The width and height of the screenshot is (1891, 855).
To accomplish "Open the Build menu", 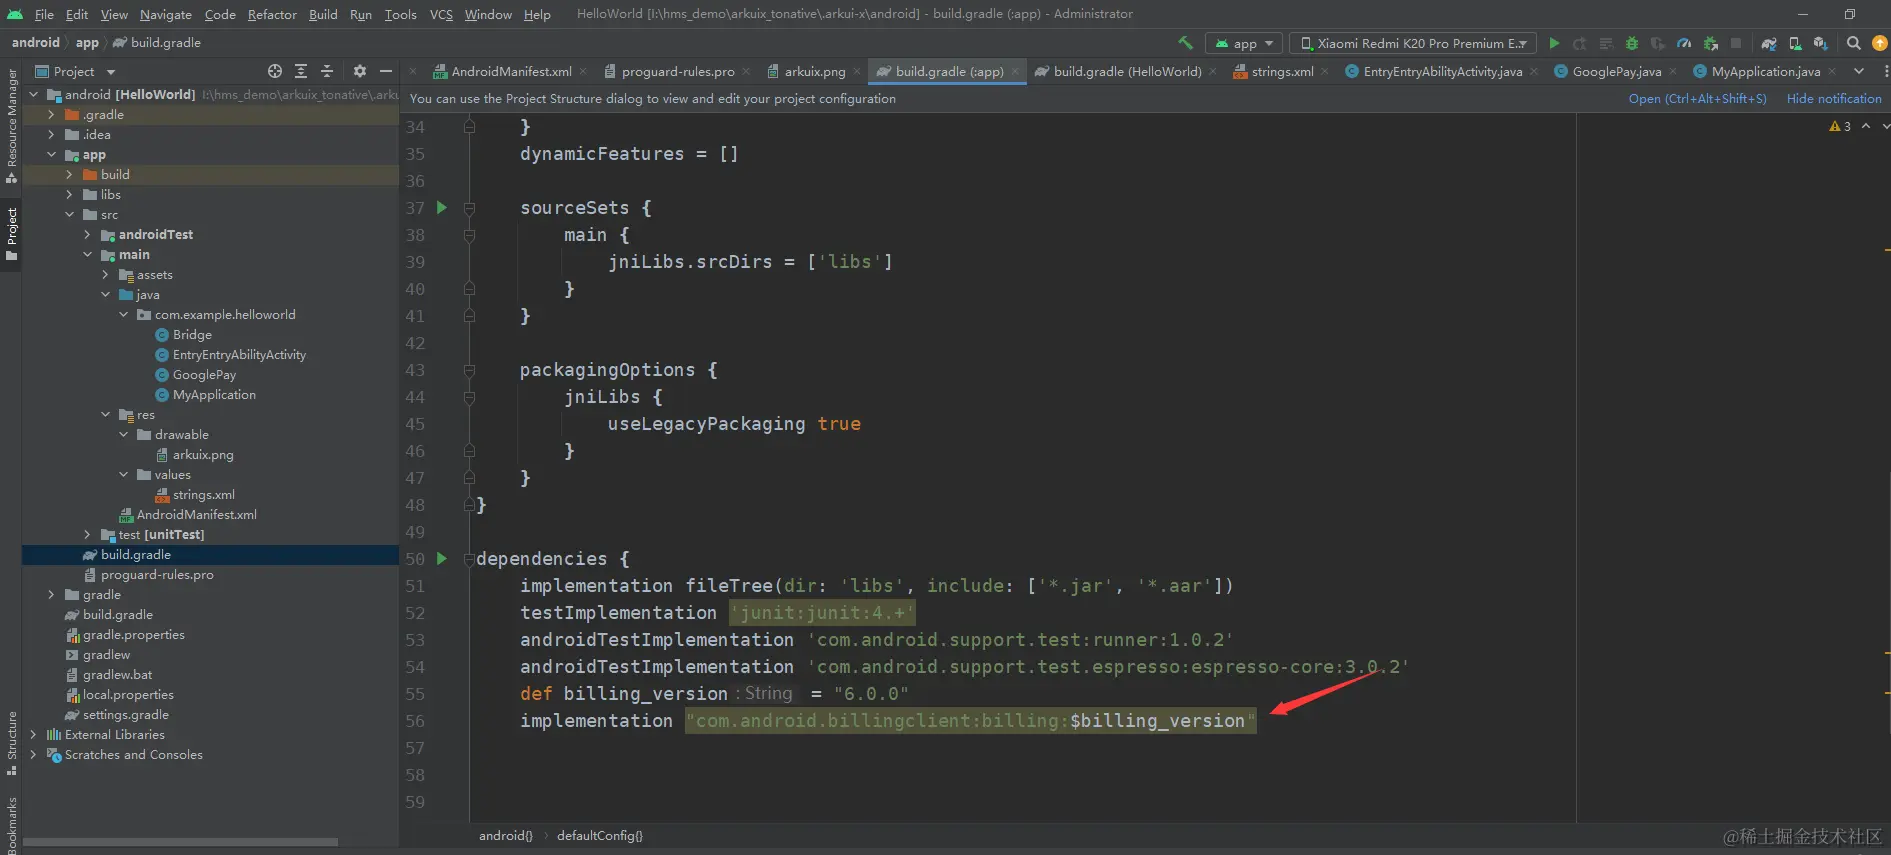I will click(x=323, y=14).
